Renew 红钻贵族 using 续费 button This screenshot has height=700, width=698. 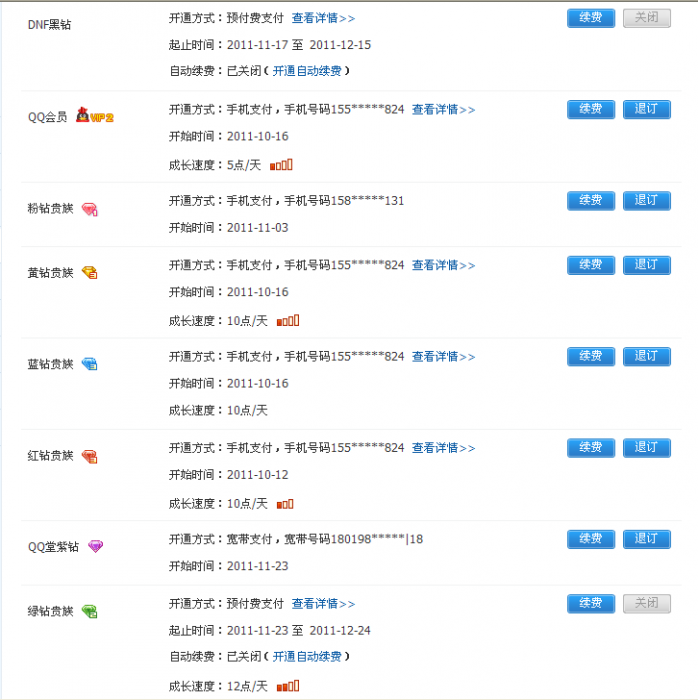591,448
